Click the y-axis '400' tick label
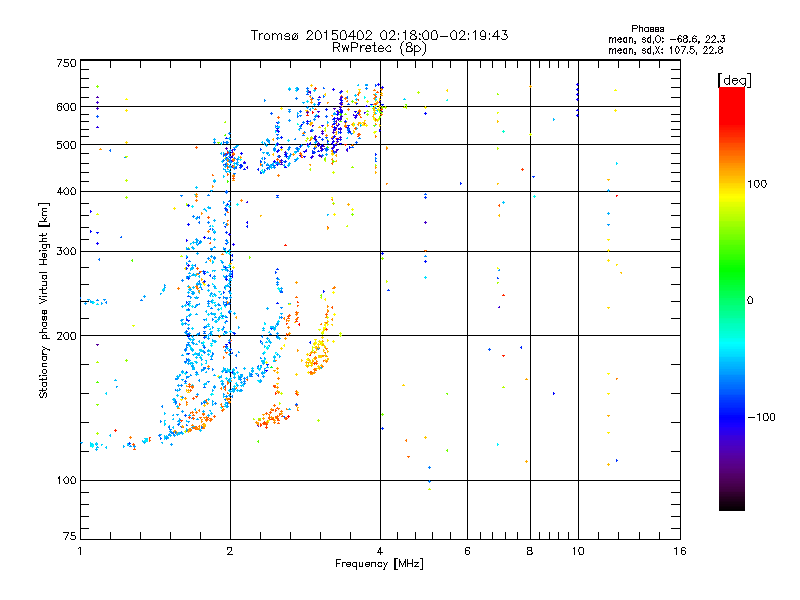800x600 pixels. pos(66,192)
